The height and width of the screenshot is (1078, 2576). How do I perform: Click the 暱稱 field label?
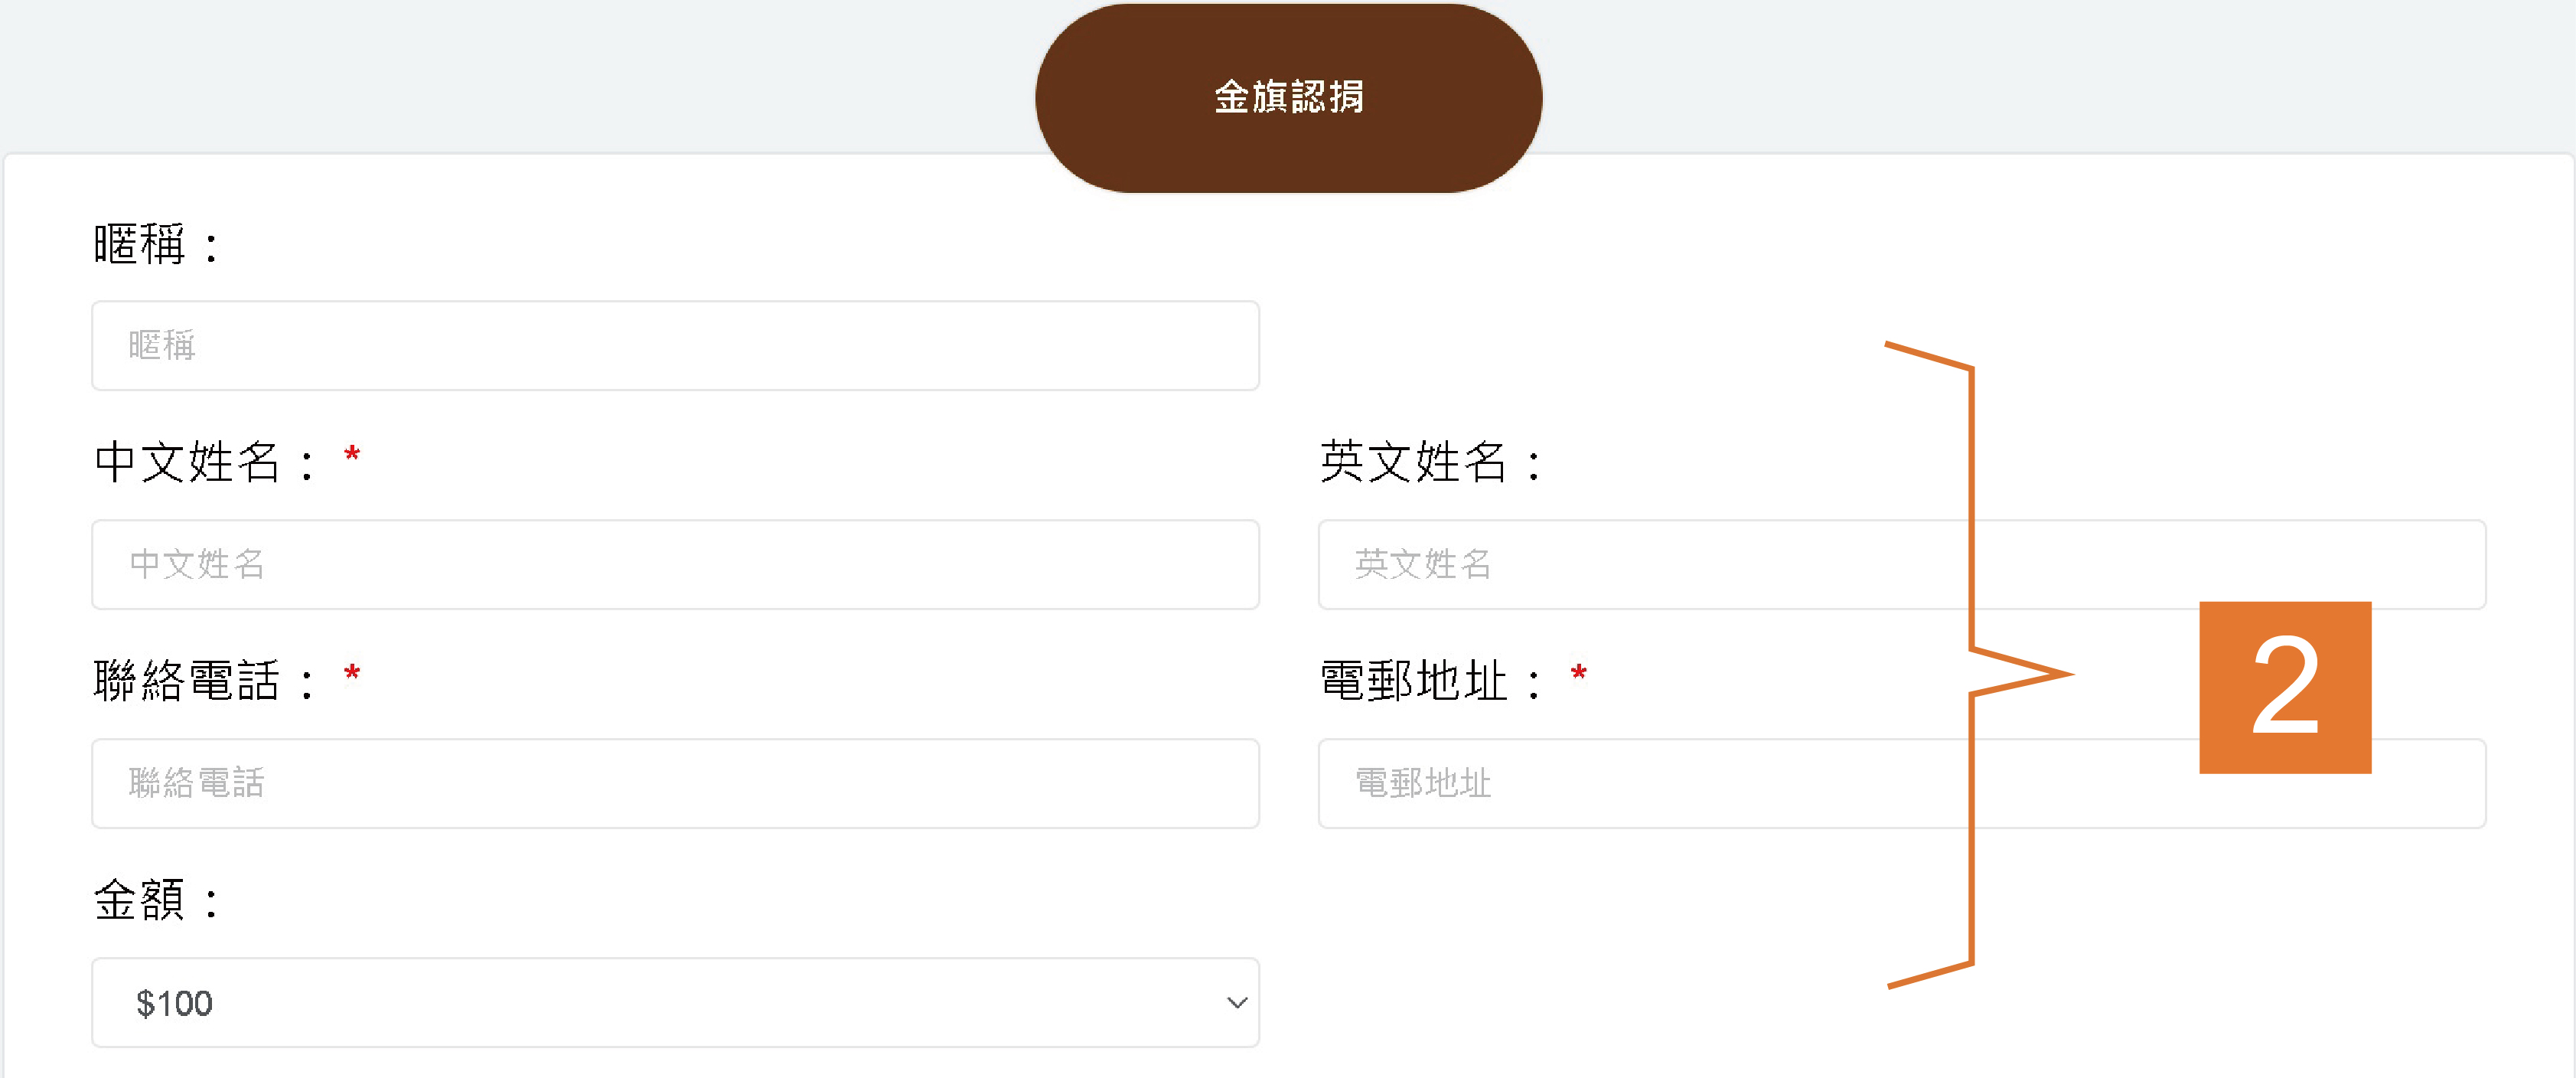point(140,244)
